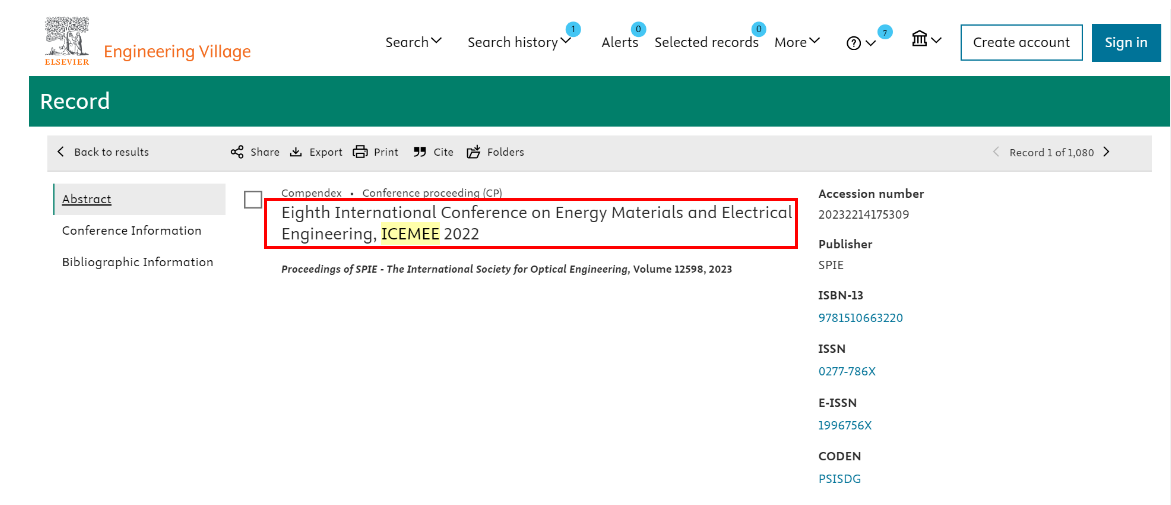
Task: Click the CODEN link PSISDG
Action: click(x=839, y=479)
